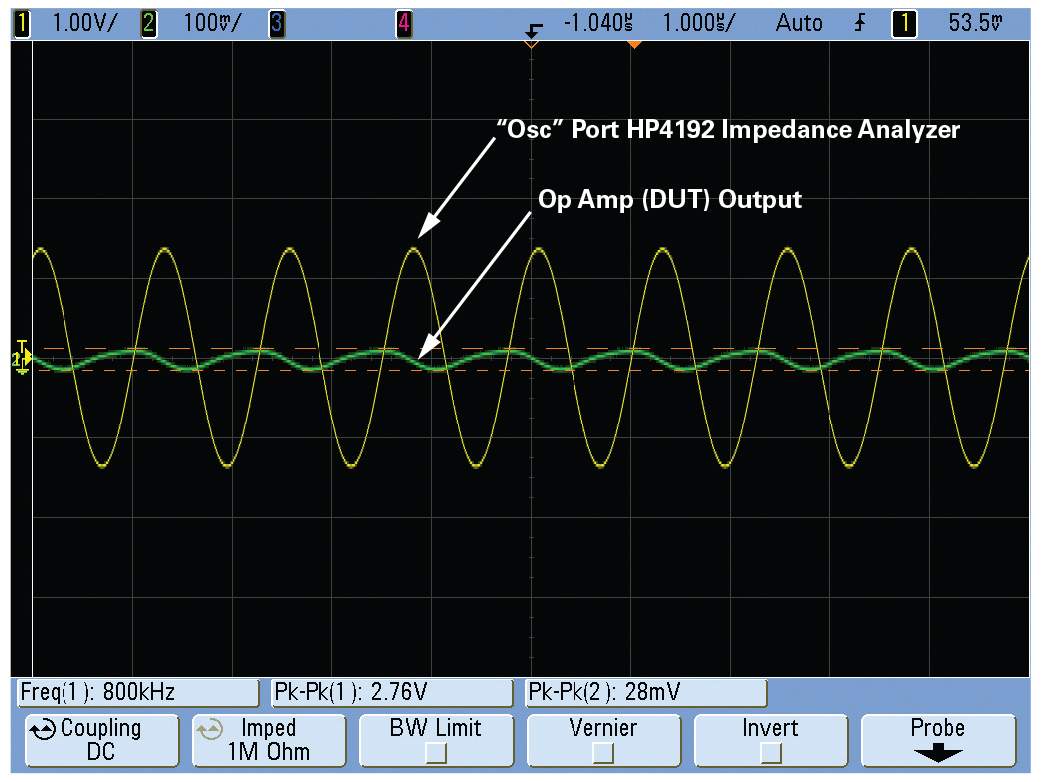Click the Pk-Pk(1): 2.76V measurement
Viewport: 1041px width, 782px height.
[x=392, y=692]
